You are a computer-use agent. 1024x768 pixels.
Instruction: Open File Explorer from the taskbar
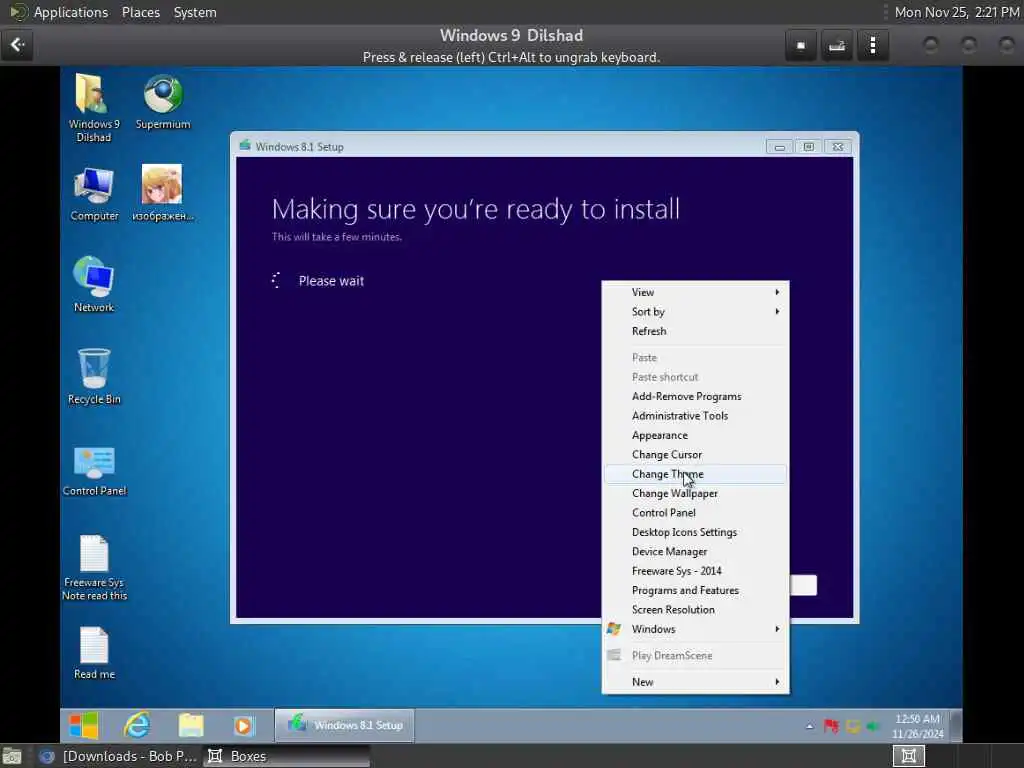(191, 726)
